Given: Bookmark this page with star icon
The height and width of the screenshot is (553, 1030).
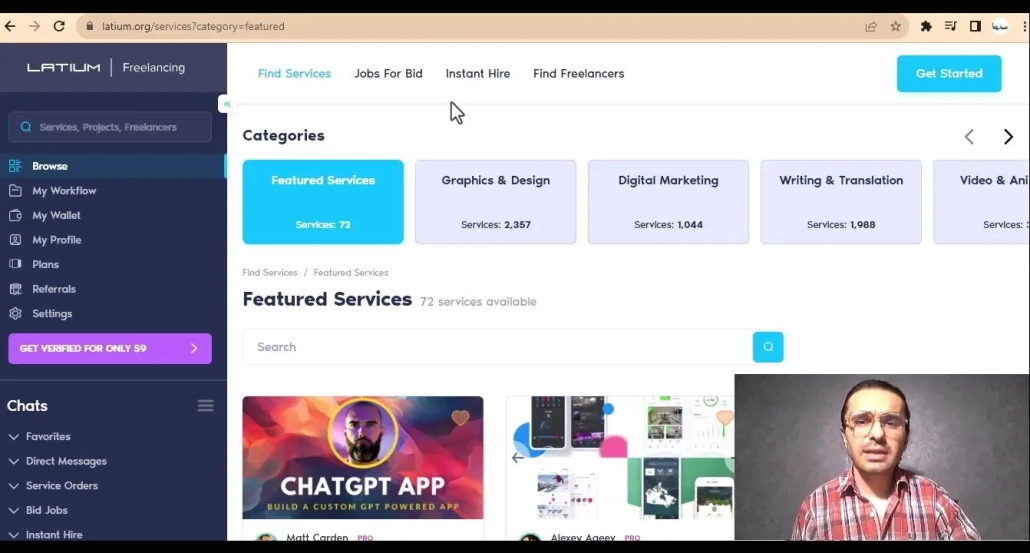Looking at the screenshot, I should tap(896, 26).
